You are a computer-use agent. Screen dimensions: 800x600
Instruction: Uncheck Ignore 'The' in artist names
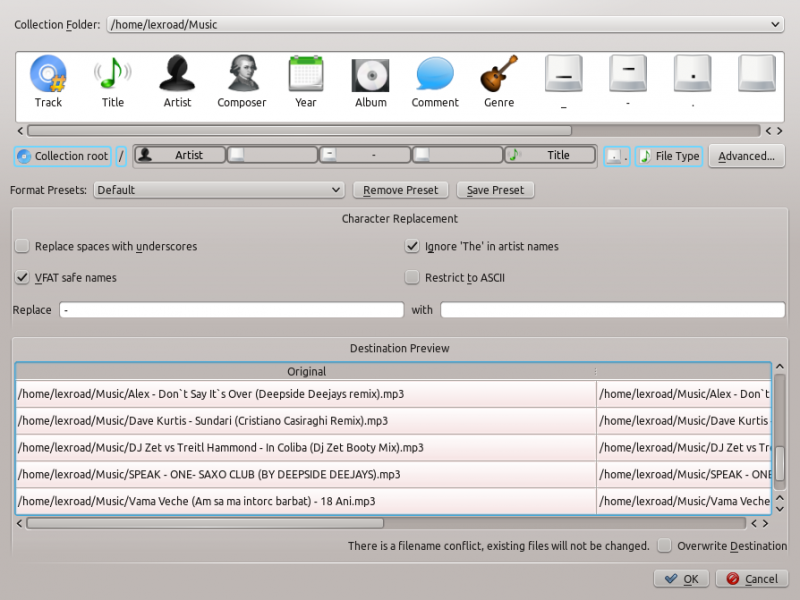[412, 246]
